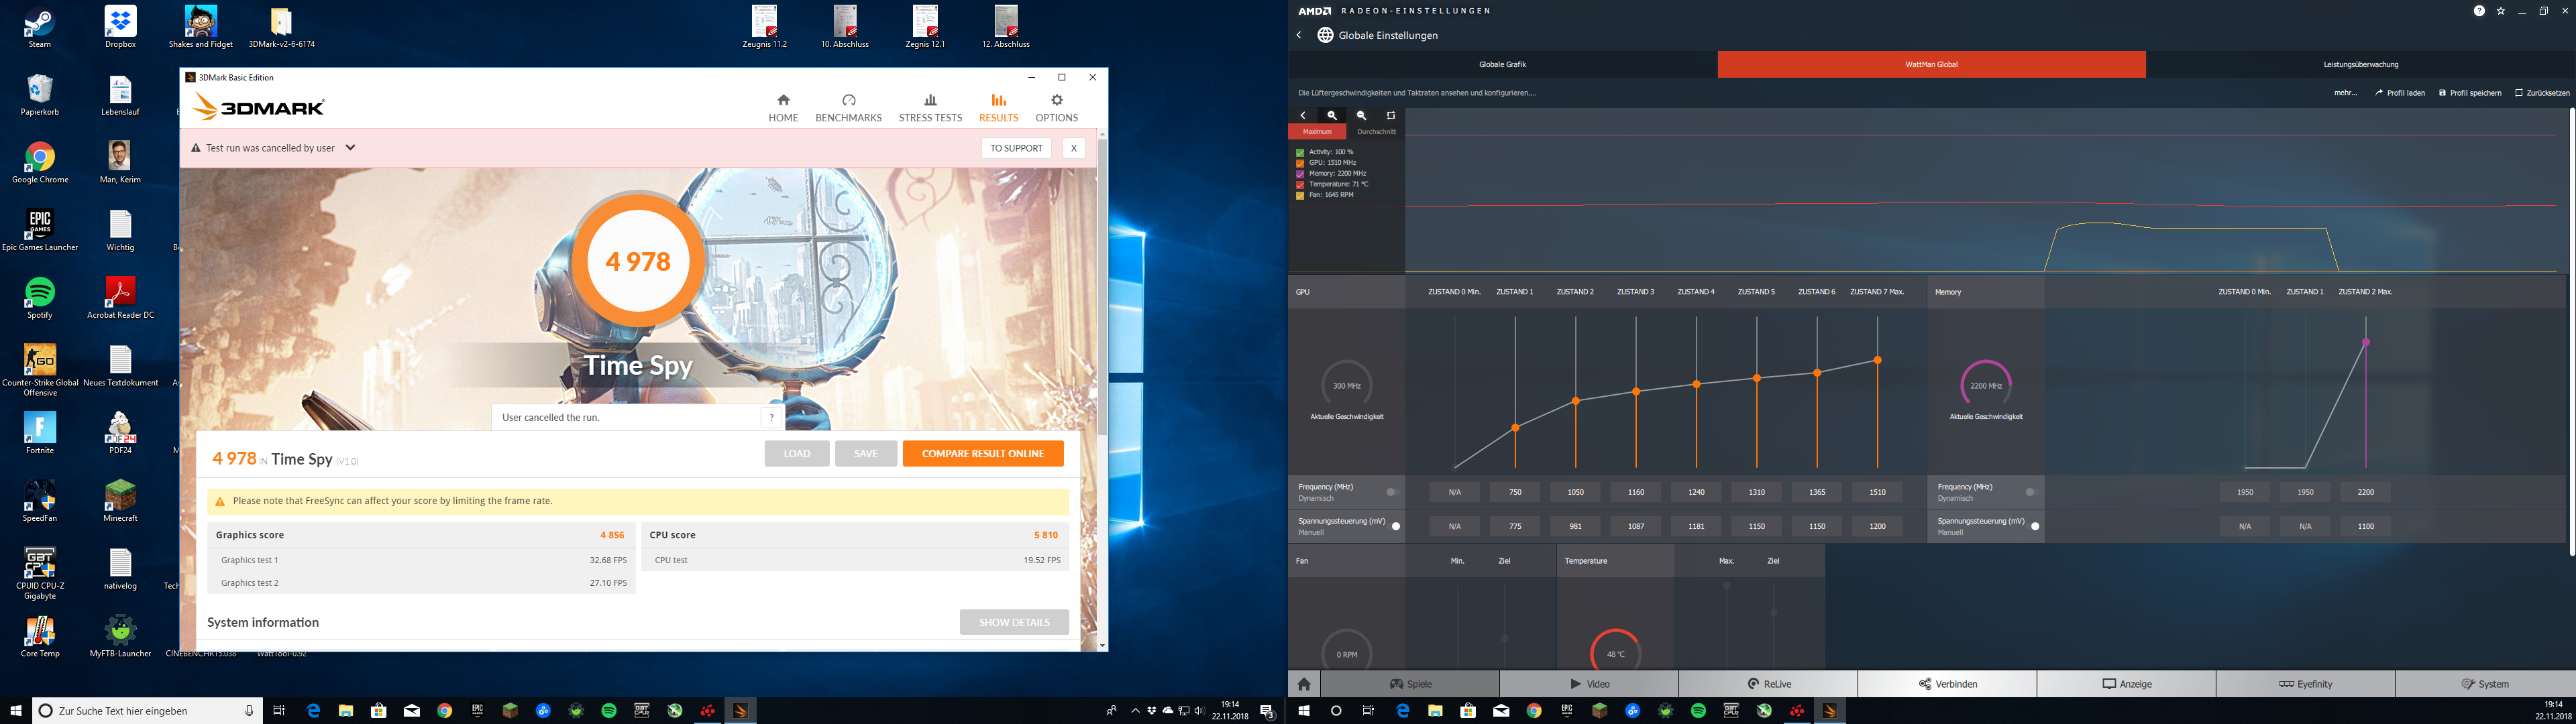Select the GPU frequency field showing 1510
This screenshot has height=724, width=2576.
(x=1877, y=492)
